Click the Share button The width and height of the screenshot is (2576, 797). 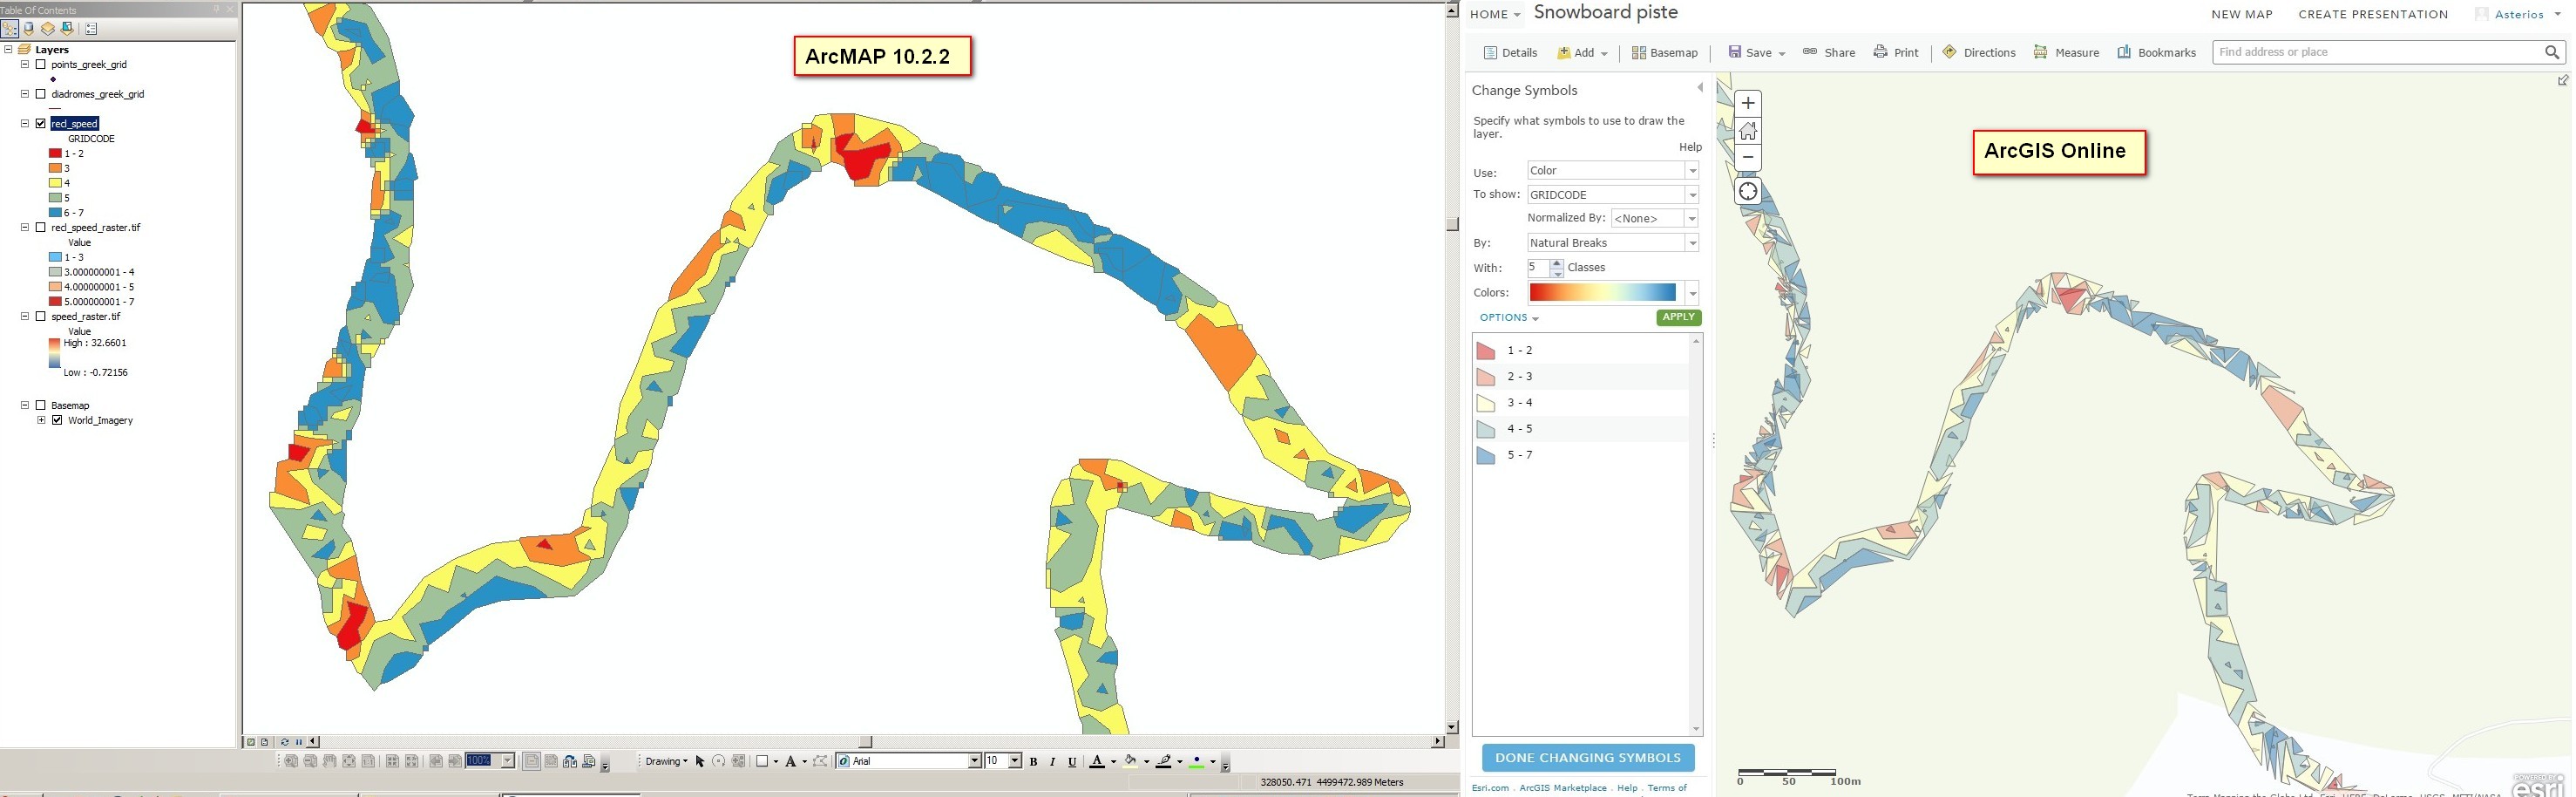tap(1829, 53)
